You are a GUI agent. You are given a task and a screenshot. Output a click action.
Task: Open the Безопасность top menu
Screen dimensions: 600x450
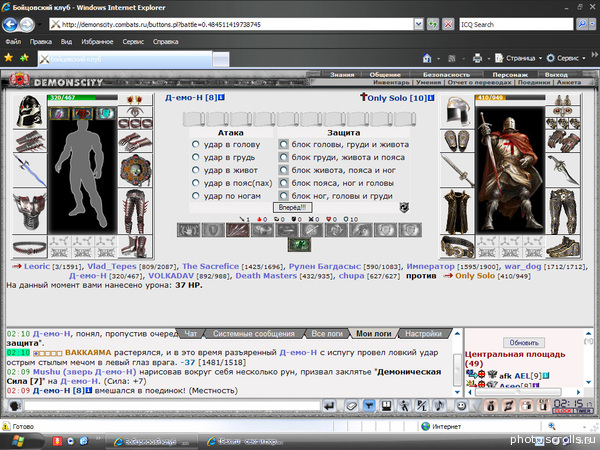(446, 75)
